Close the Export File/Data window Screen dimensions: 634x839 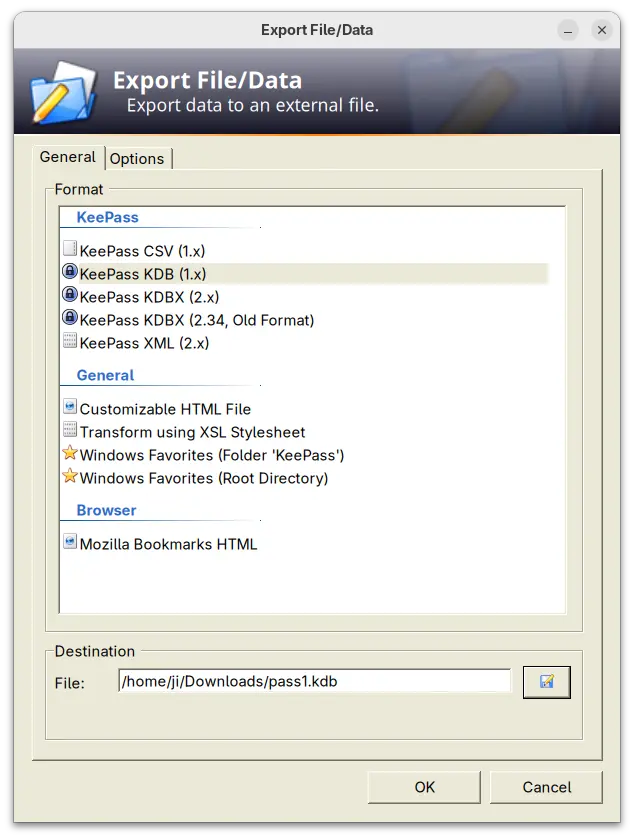(x=602, y=30)
